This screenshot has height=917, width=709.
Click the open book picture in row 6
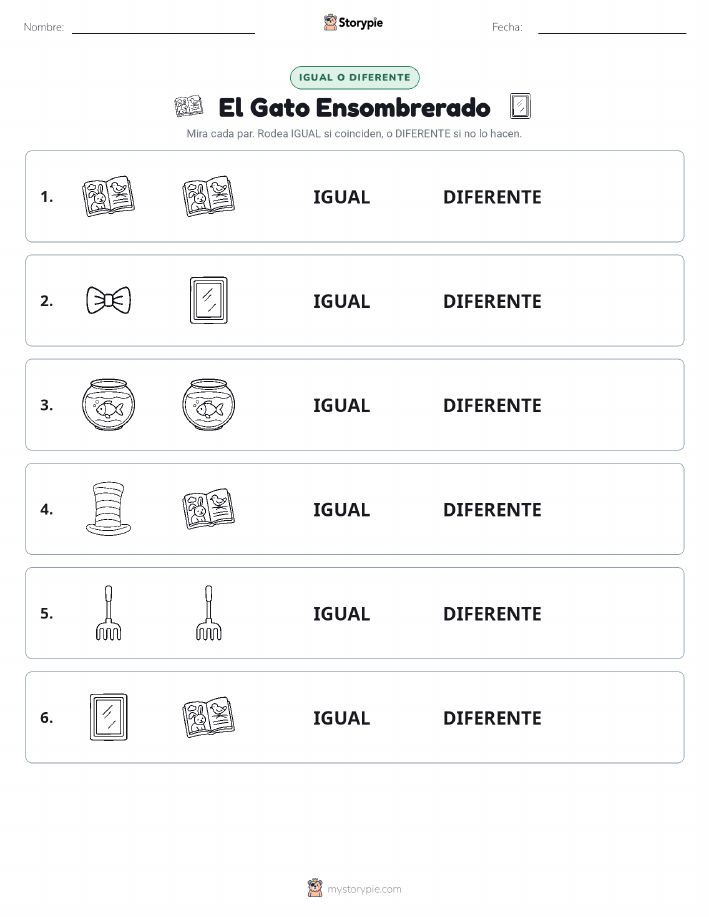click(208, 717)
